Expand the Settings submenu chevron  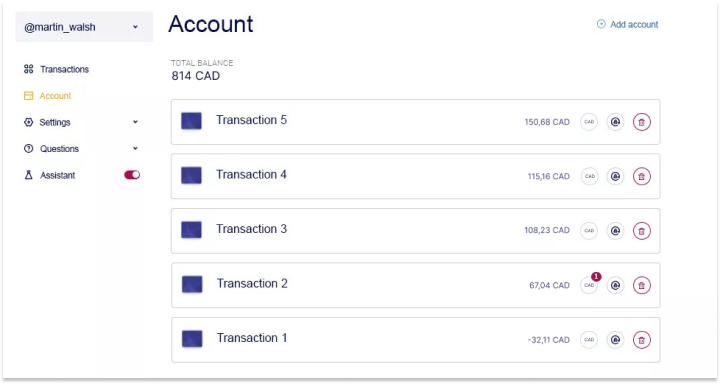[135, 122]
